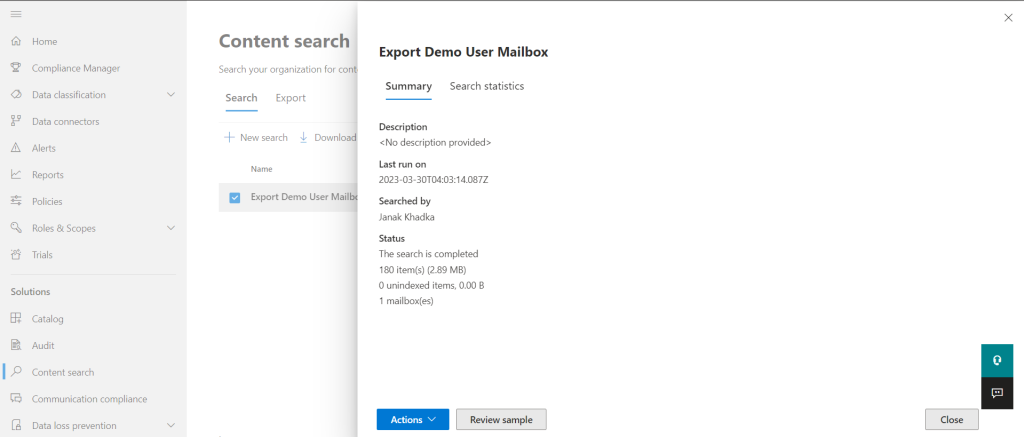The width and height of the screenshot is (1024, 437).
Task: Click the 1 mailbox(es) status line
Action: click(406, 301)
